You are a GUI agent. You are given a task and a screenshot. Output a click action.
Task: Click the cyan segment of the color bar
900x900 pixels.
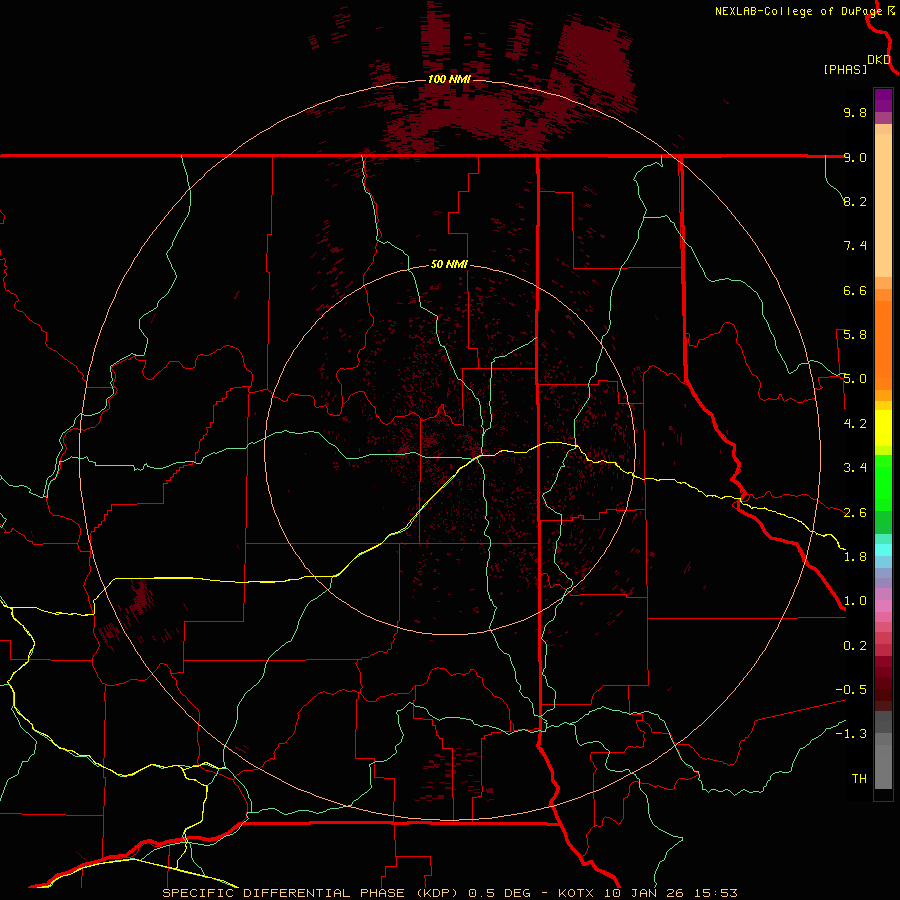pyautogui.click(x=883, y=550)
